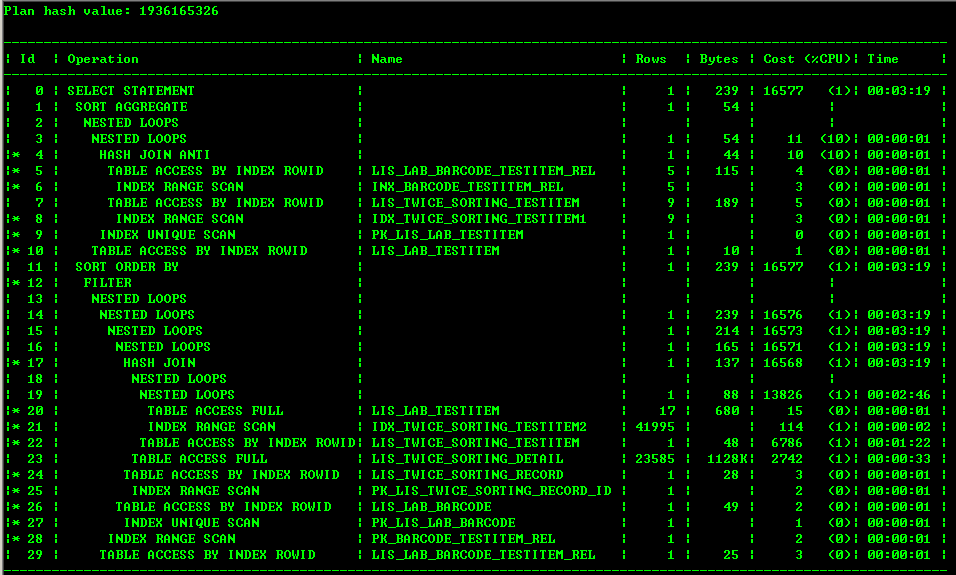Select the SORT ORDER BY operation
Screen dimensions: 956x575
pos(127,266)
